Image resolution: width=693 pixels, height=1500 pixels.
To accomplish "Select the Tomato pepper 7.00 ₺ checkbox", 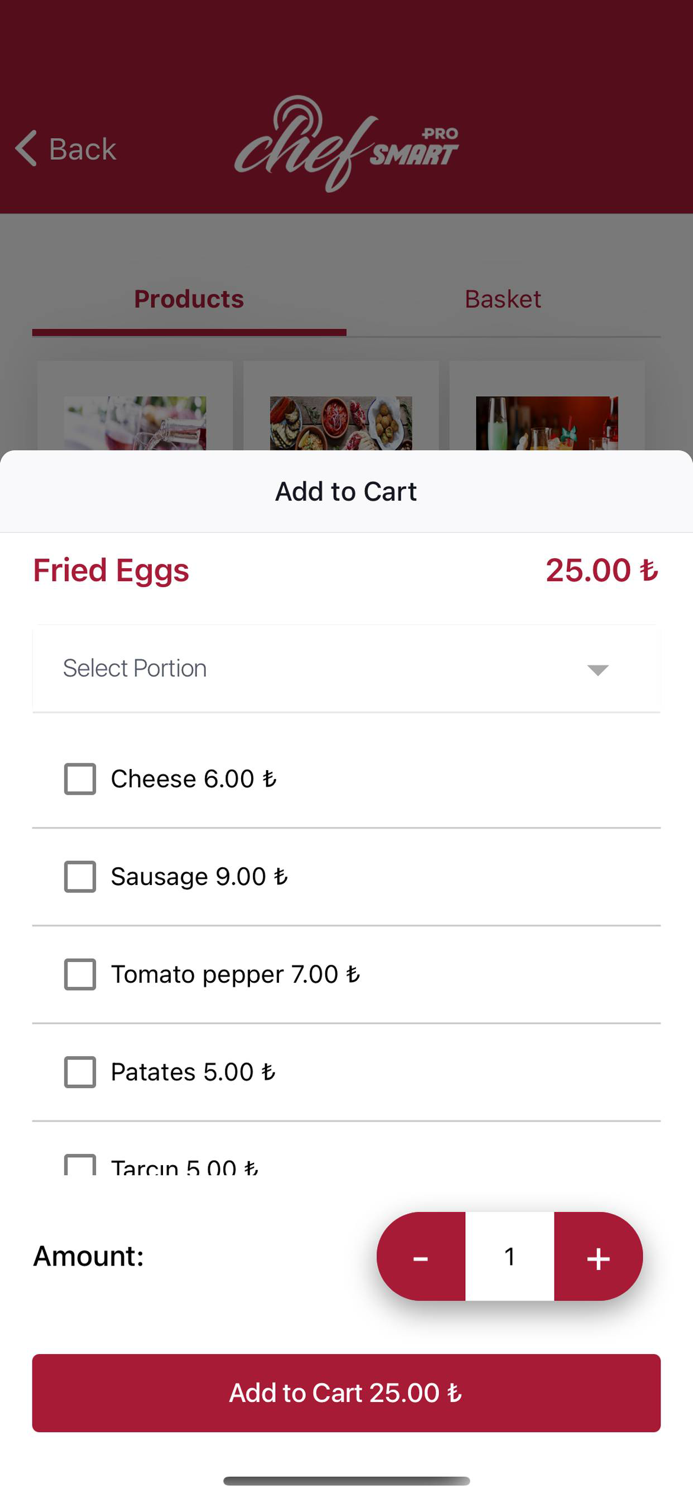I will [x=80, y=974].
